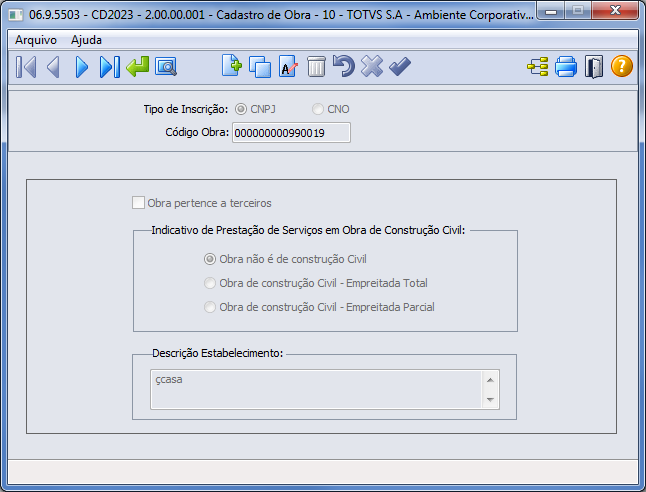646x492 pixels.
Task: Go to the first record
Action: coord(26,67)
